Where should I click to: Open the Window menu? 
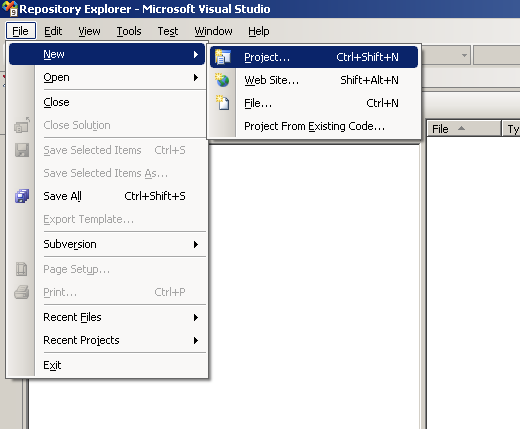pyautogui.click(x=213, y=31)
